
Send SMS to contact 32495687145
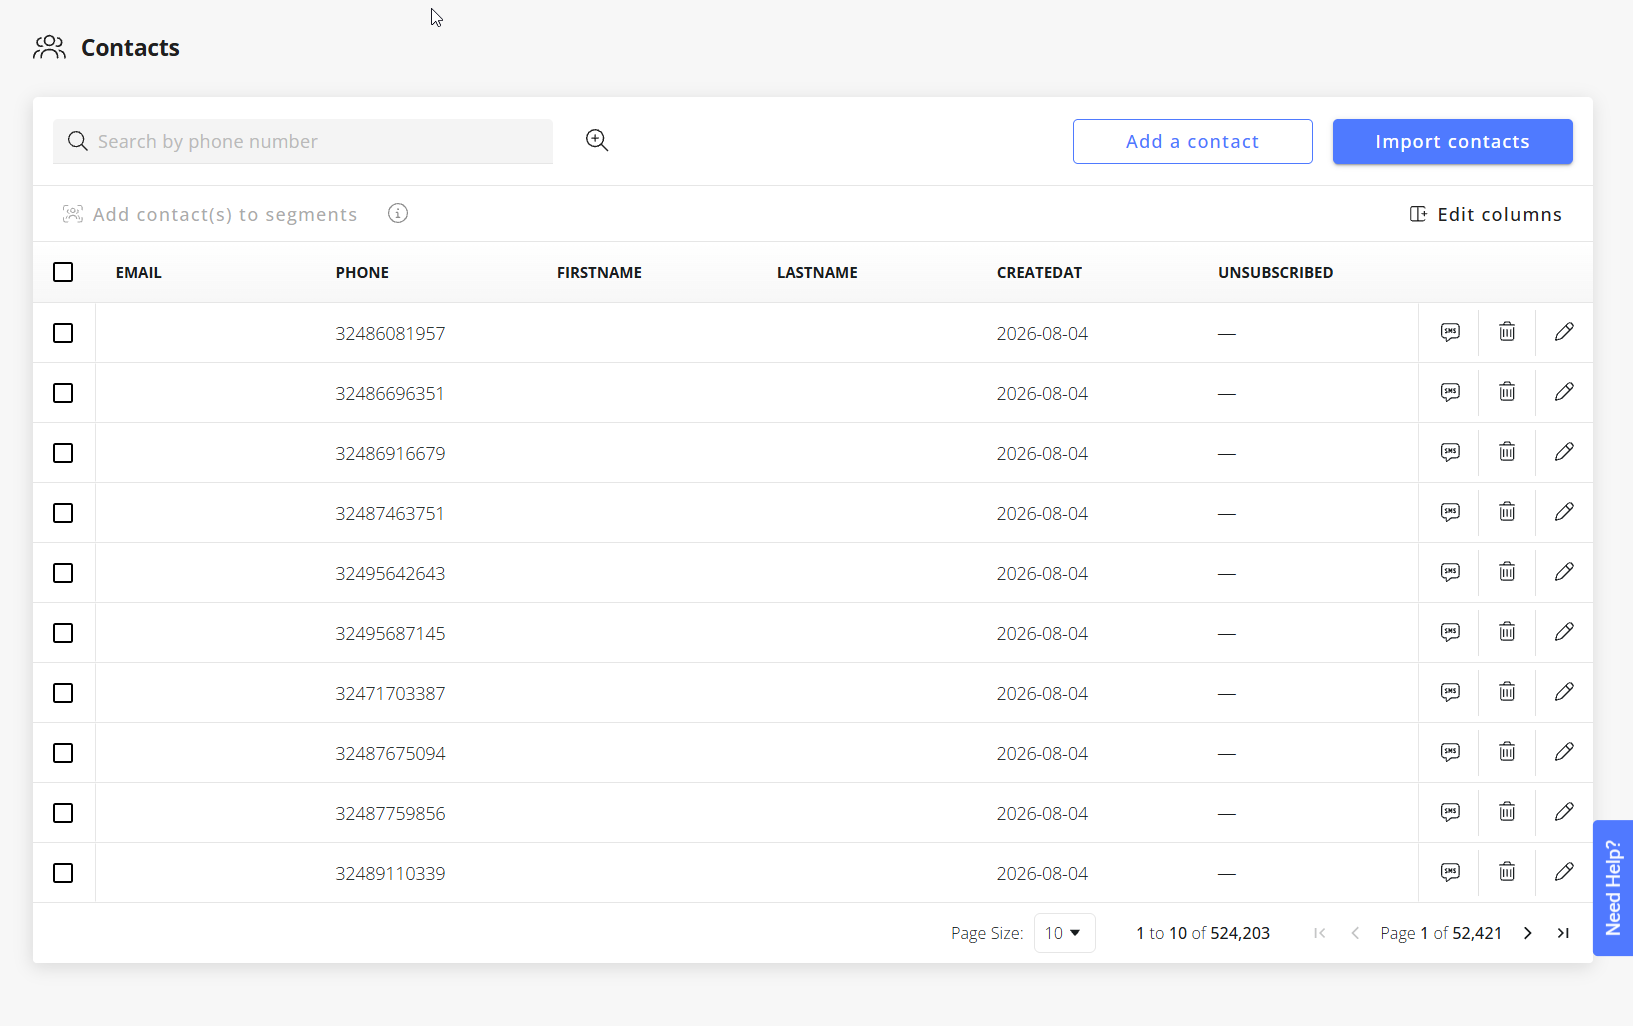pos(1450,632)
